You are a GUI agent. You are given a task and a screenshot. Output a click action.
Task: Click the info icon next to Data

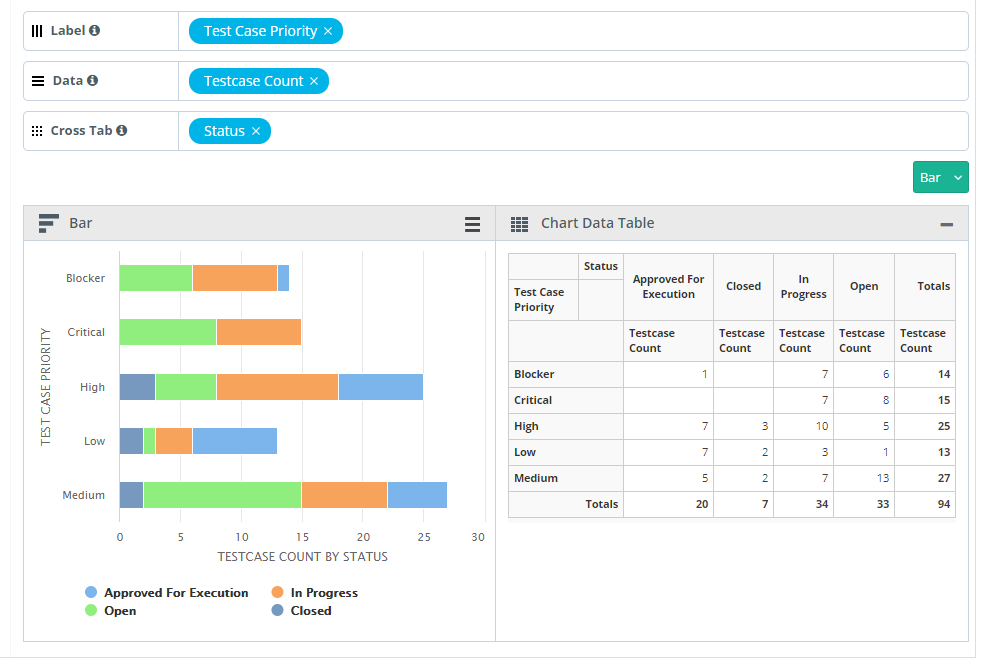(92, 81)
